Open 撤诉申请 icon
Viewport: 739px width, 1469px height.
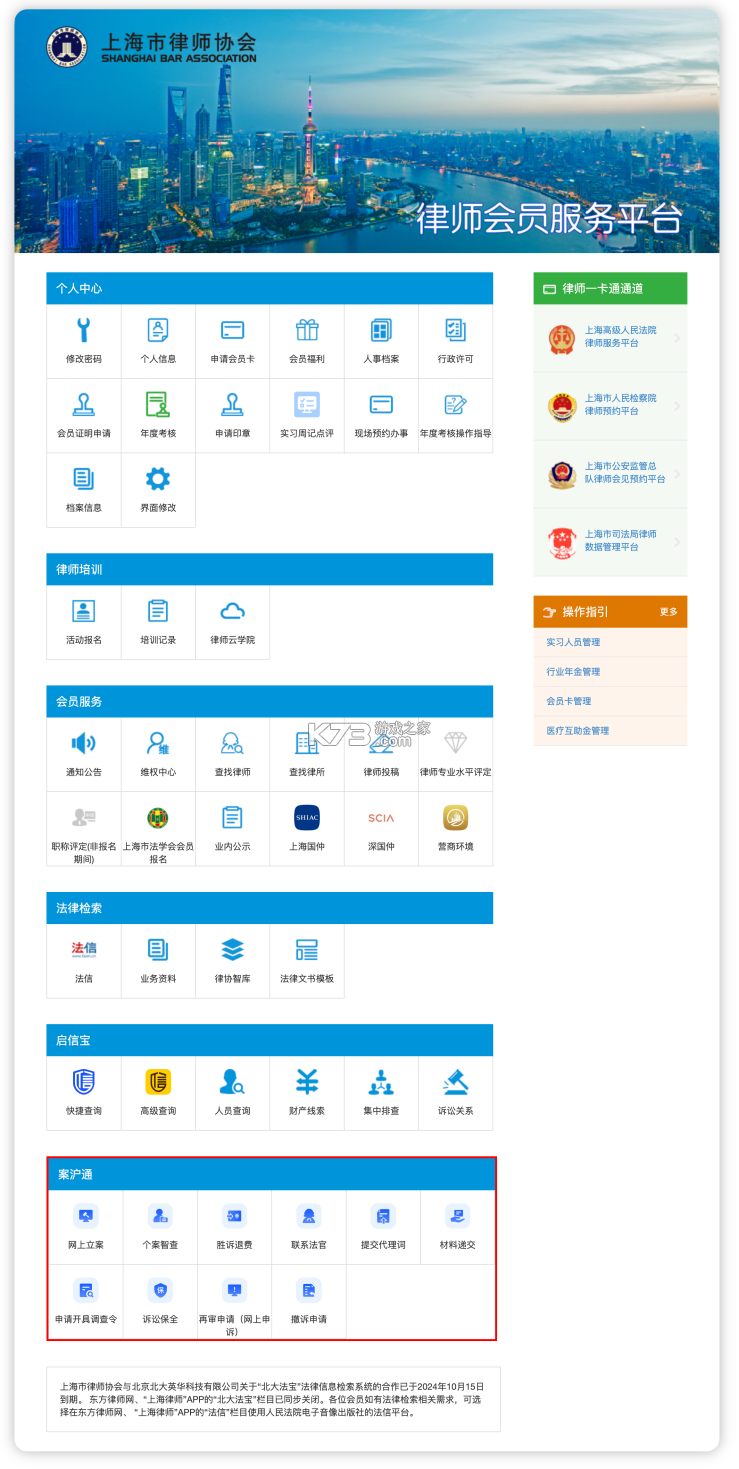[x=309, y=1290]
